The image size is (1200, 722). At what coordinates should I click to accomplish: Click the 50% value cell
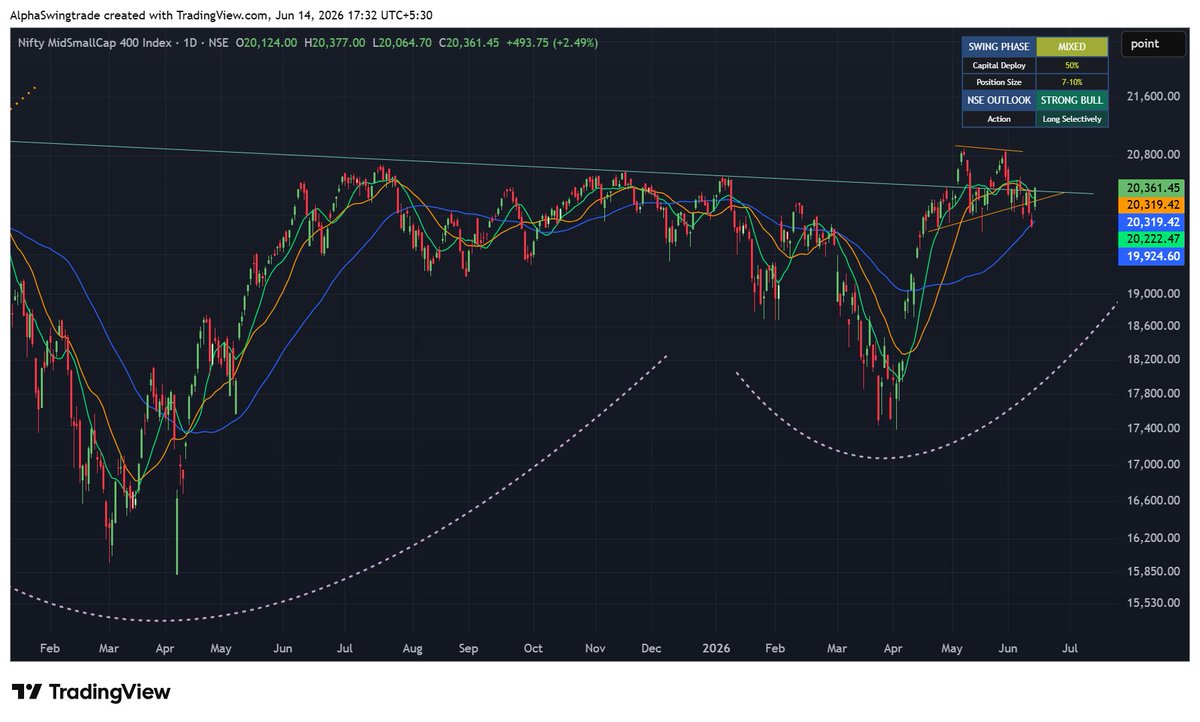click(x=1072, y=65)
